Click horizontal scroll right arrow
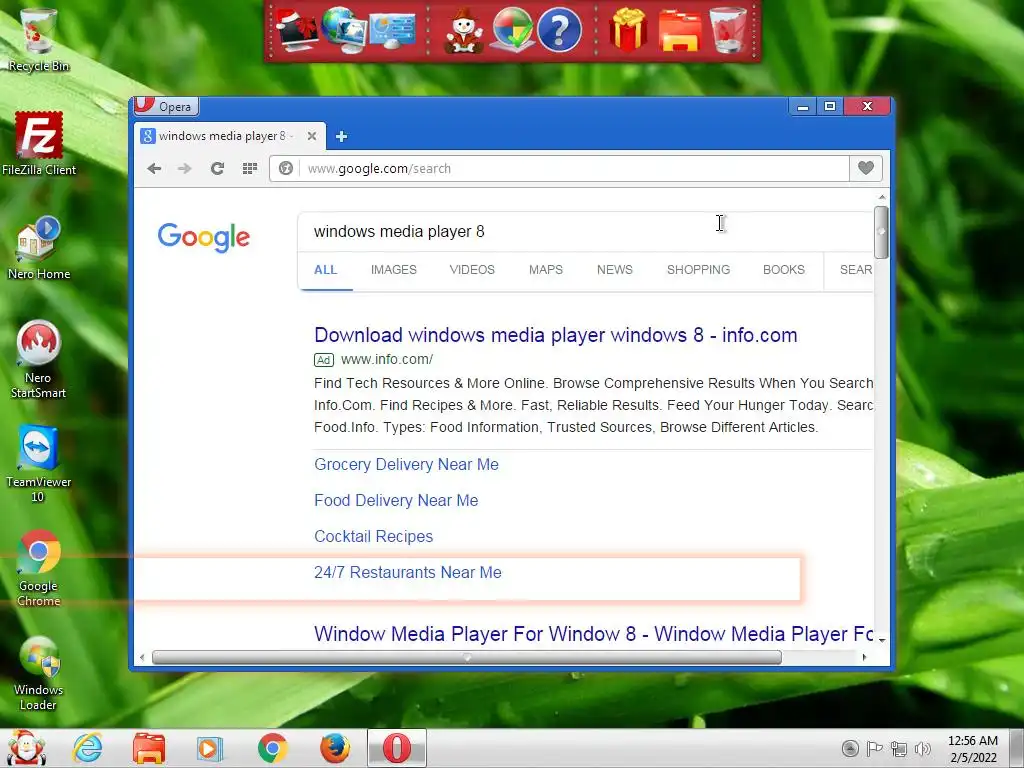Viewport: 1024px width, 768px height. click(x=865, y=657)
